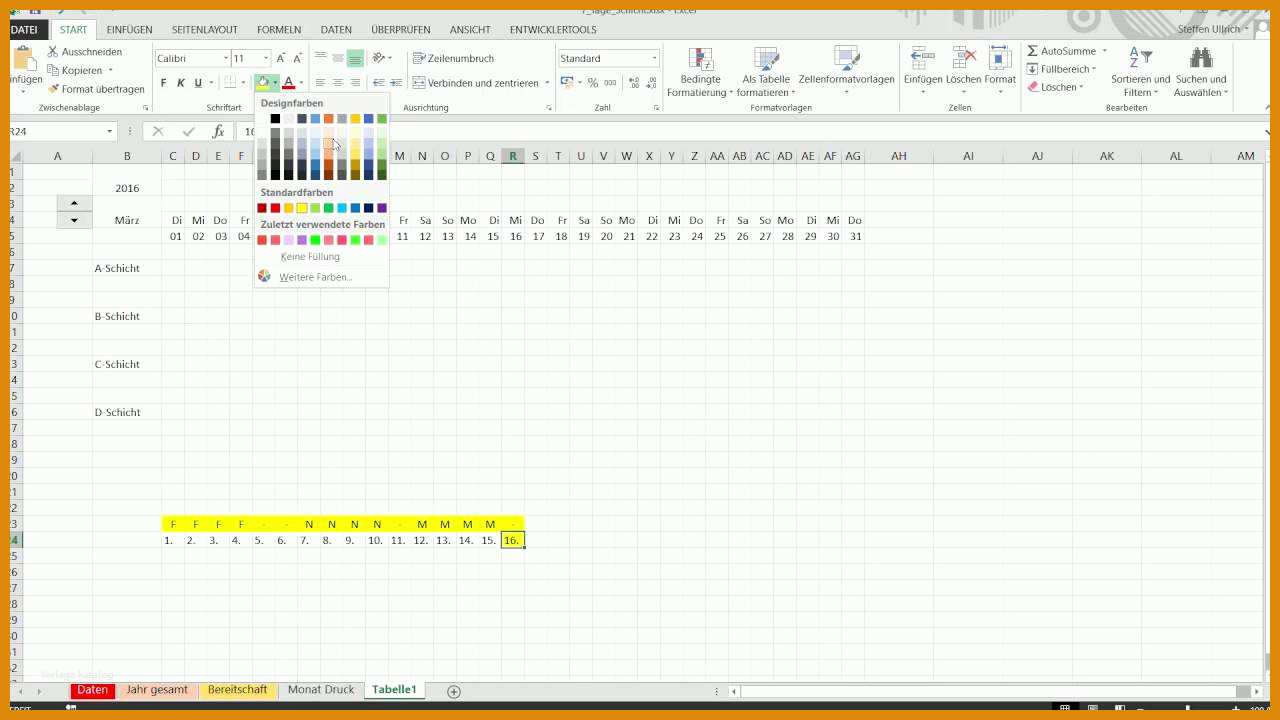Switch to the FORMELN ribbon tab
Viewport: 1280px width, 720px height.
(279, 30)
